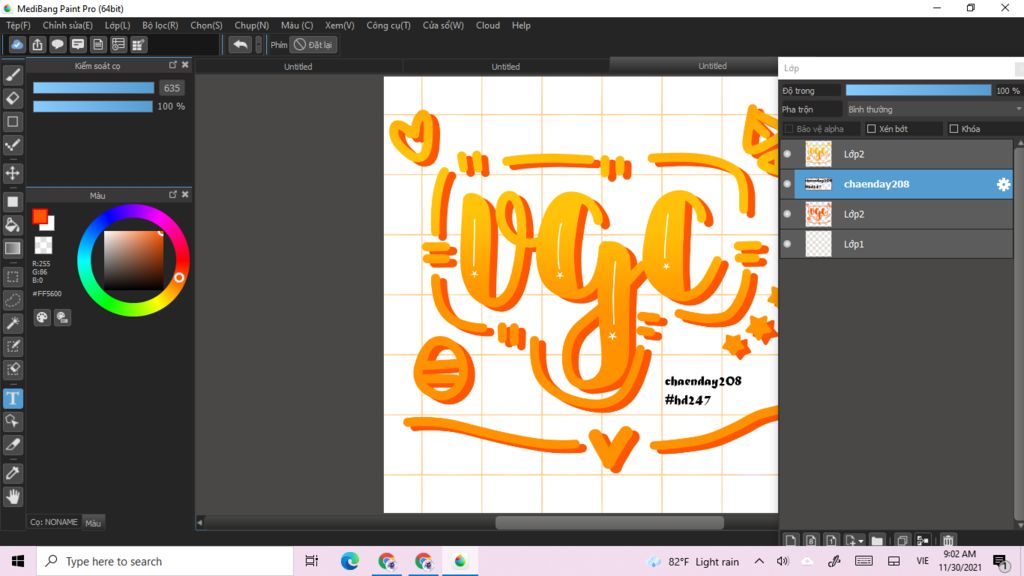Close the Màu color panel
The image size is (1024, 576).
click(185, 195)
